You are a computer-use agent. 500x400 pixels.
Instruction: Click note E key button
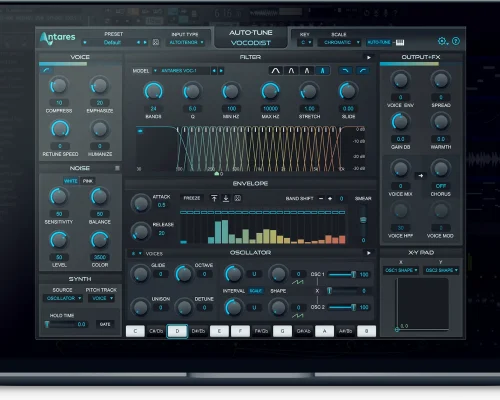219,331
